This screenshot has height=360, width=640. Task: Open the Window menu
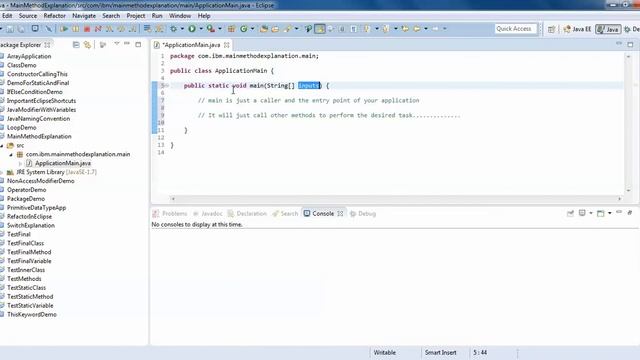point(180,16)
